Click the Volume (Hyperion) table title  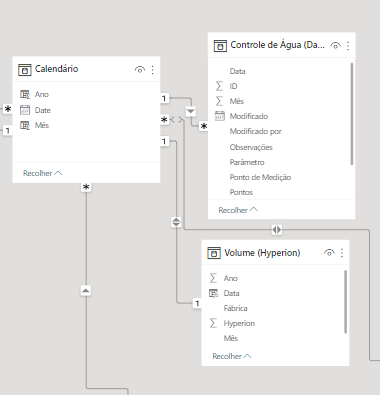262,253
